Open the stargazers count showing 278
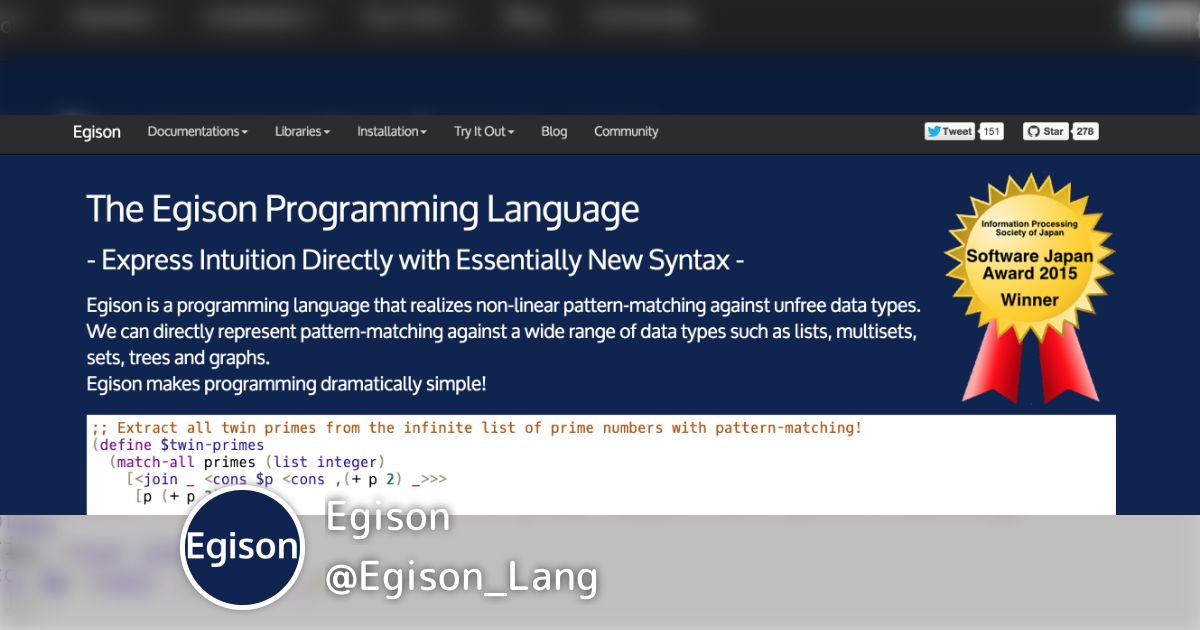 click(x=1085, y=131)
